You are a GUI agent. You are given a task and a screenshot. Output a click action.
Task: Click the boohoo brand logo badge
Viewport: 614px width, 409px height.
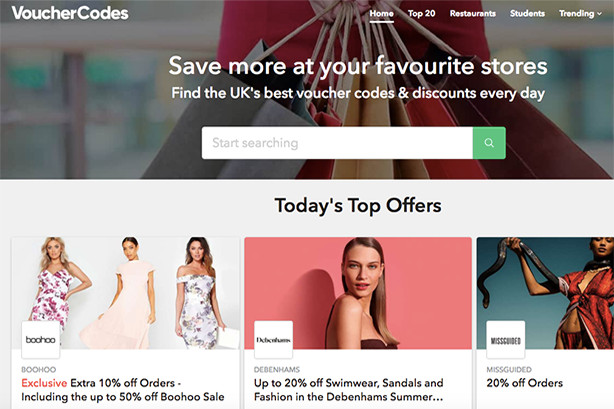41,340
